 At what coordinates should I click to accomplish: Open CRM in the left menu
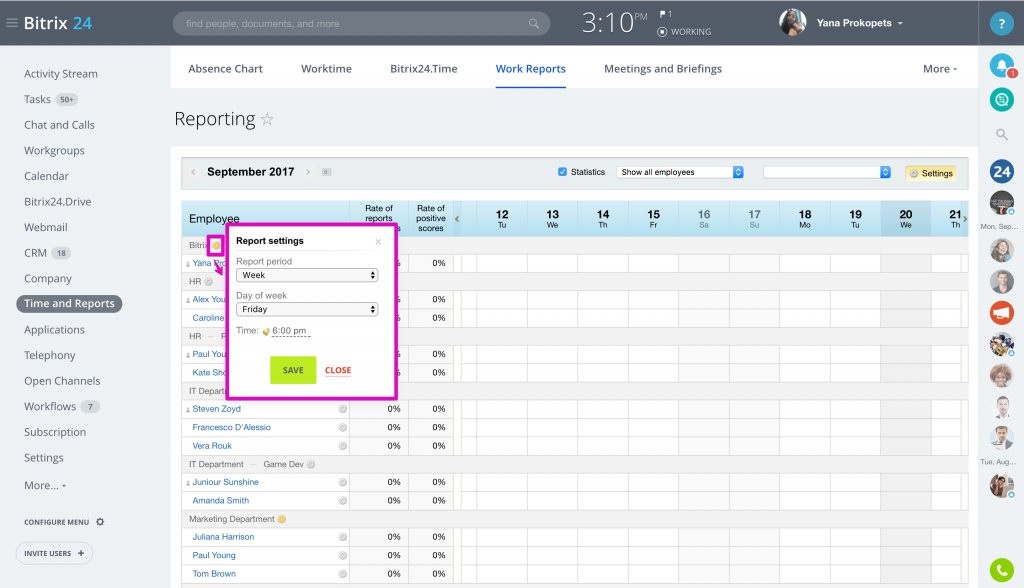[x=35, y=253]
